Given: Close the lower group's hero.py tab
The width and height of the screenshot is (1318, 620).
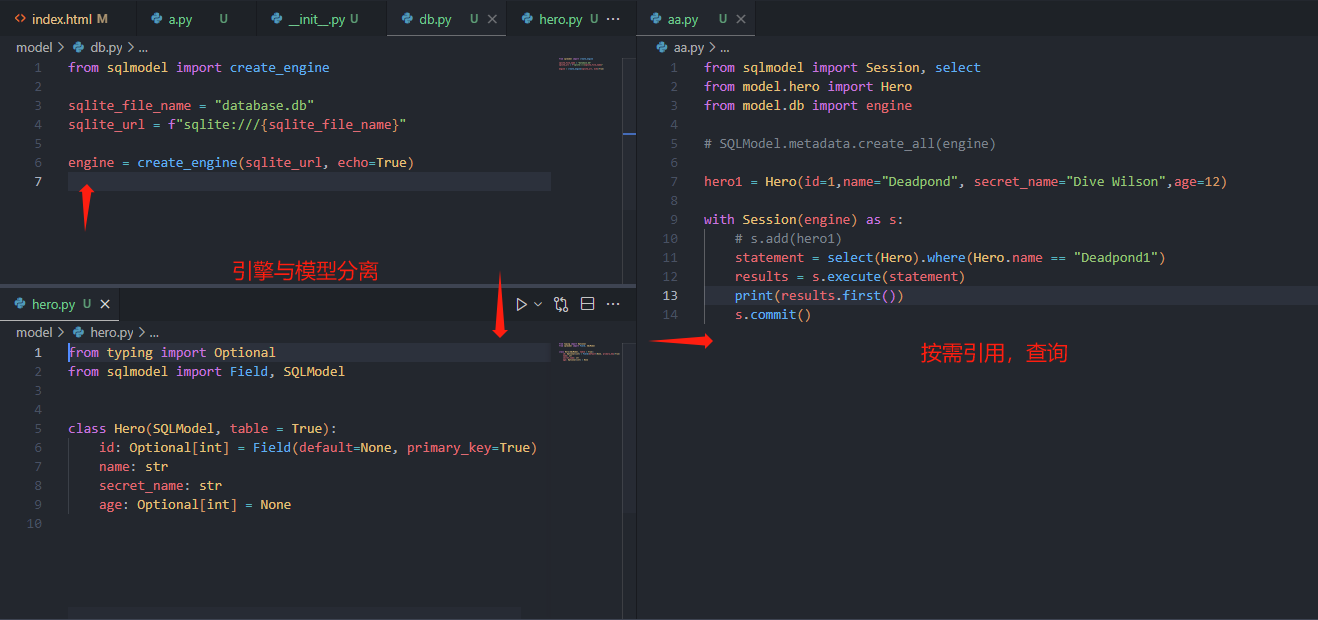Looking at the screenshot, I should pyautogui.click(x=105, y=304).
